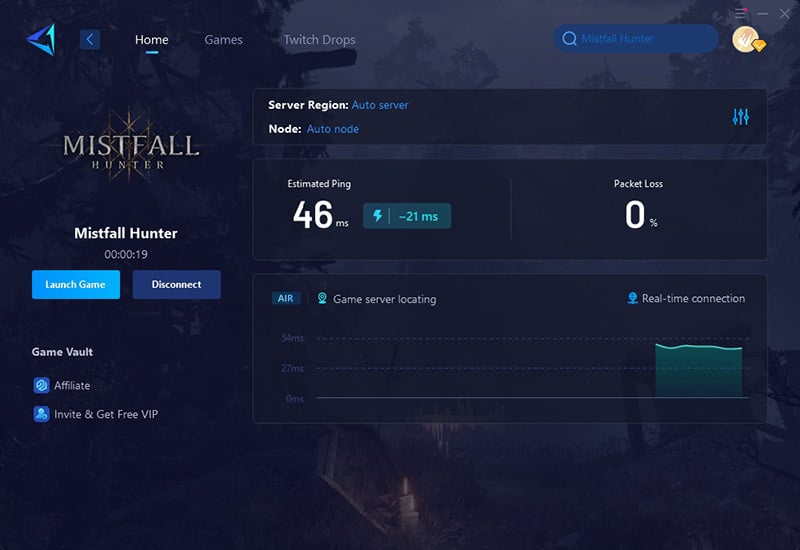The width and height of the screenshot is (800, 550).
Task: Open Invite & Get Free VIP link
Action: click(106, 414)
